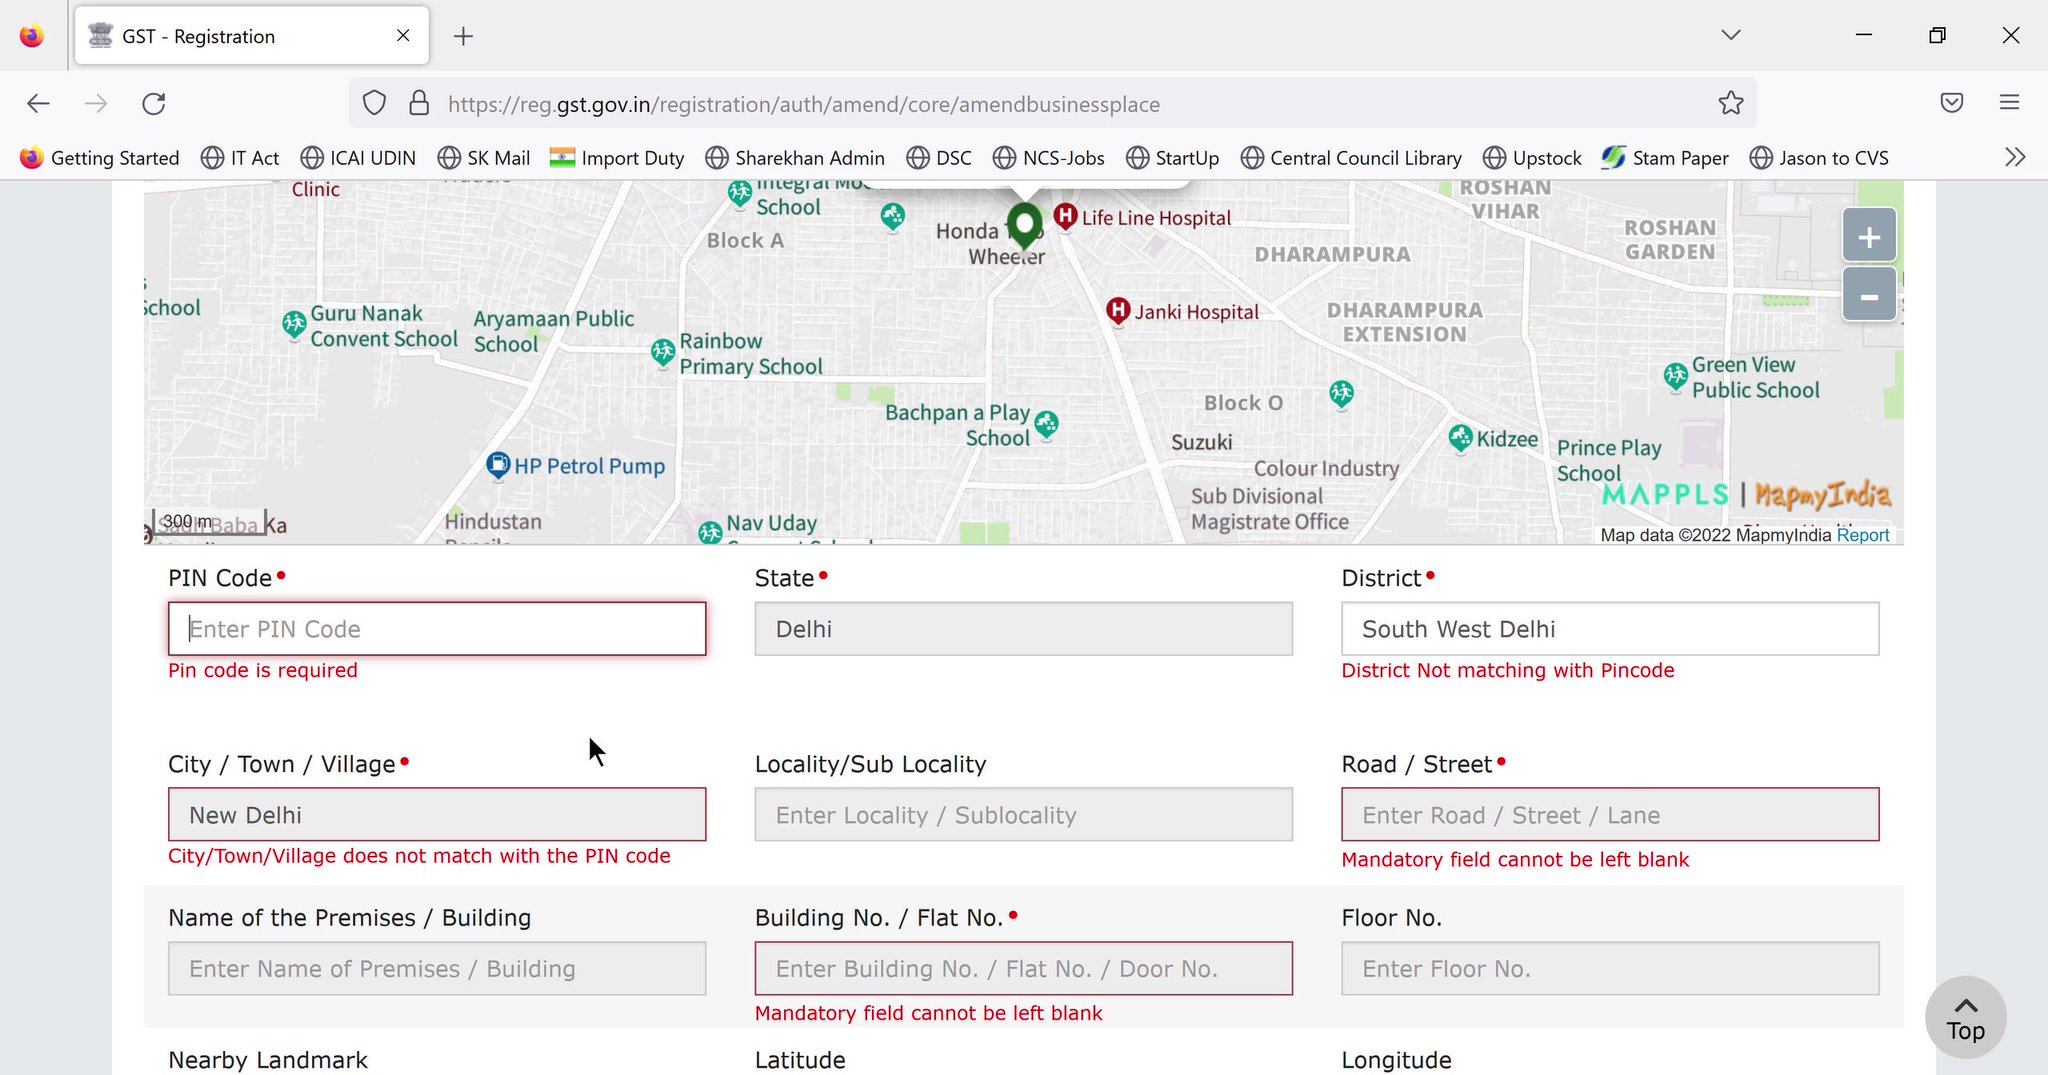Click the Kidzee map marker
This screenshot has height=1075, width=2048.
click(1461, 438)
